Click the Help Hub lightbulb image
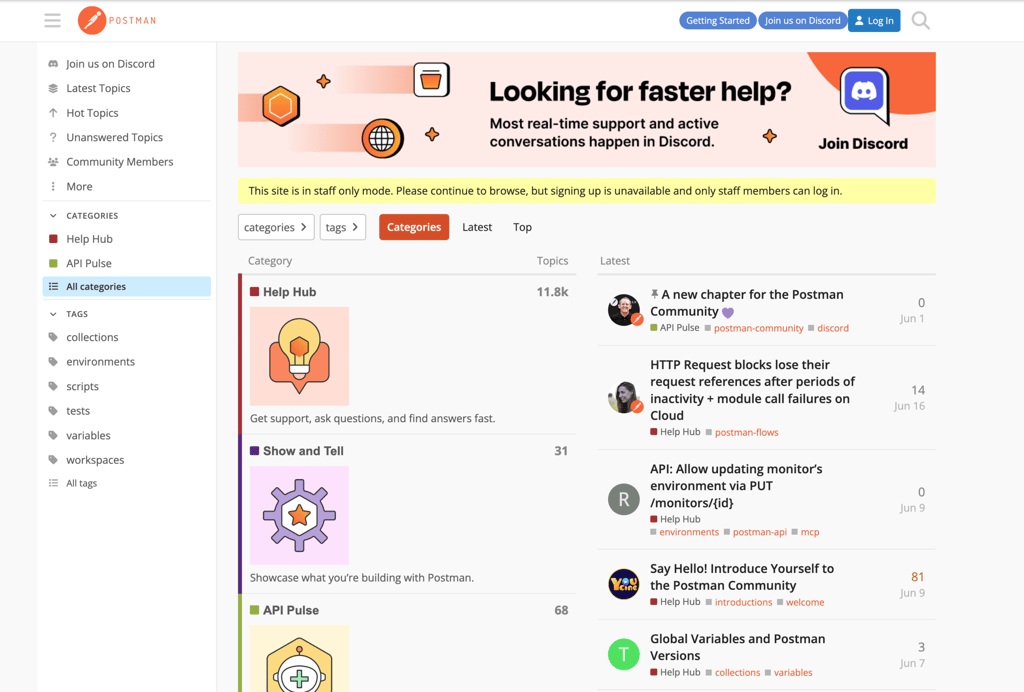This screenshot has height=692, width=1024. [299, 356]
